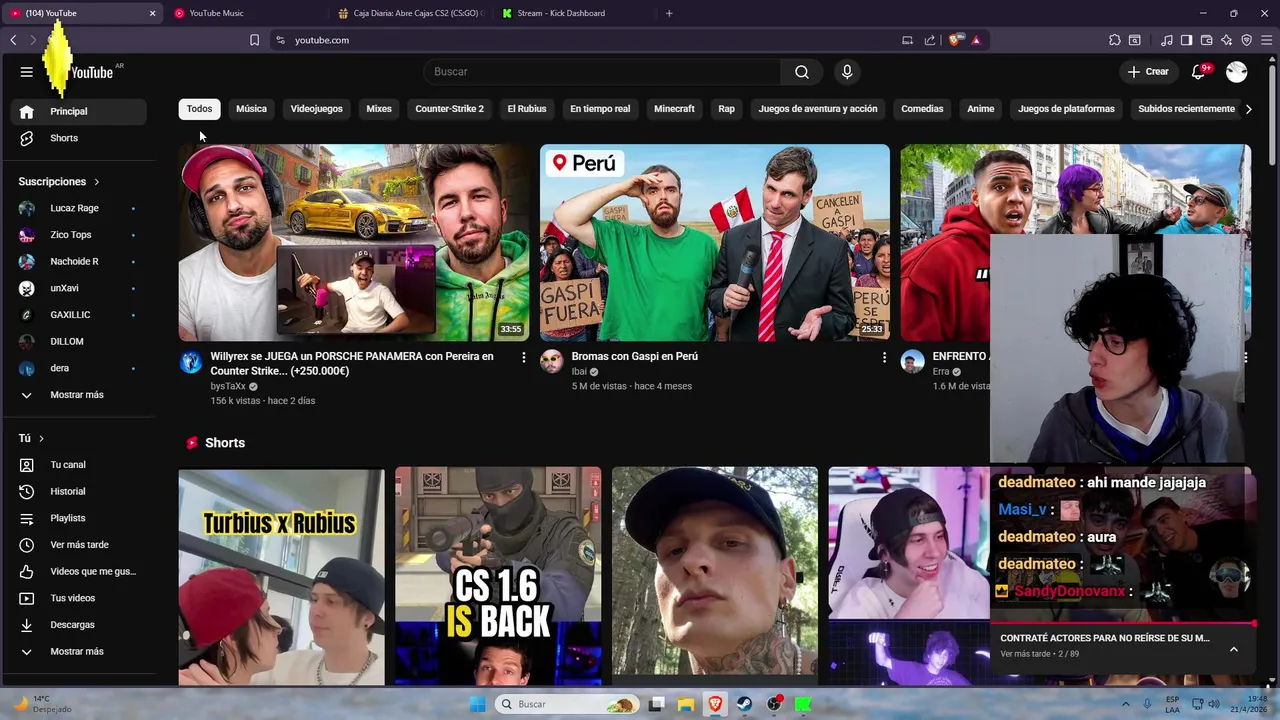Show hidden system tray icons
Viewport: 1280px width, 720px height.
point(1125,704)
